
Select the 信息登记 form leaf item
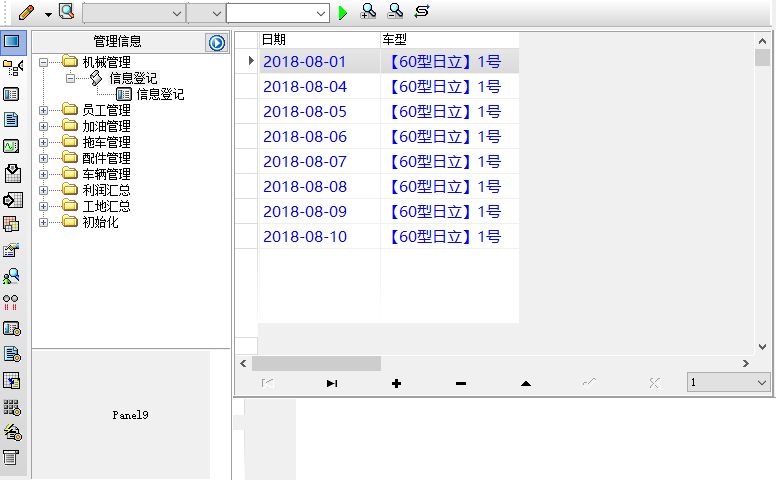(x=160, y=94)
